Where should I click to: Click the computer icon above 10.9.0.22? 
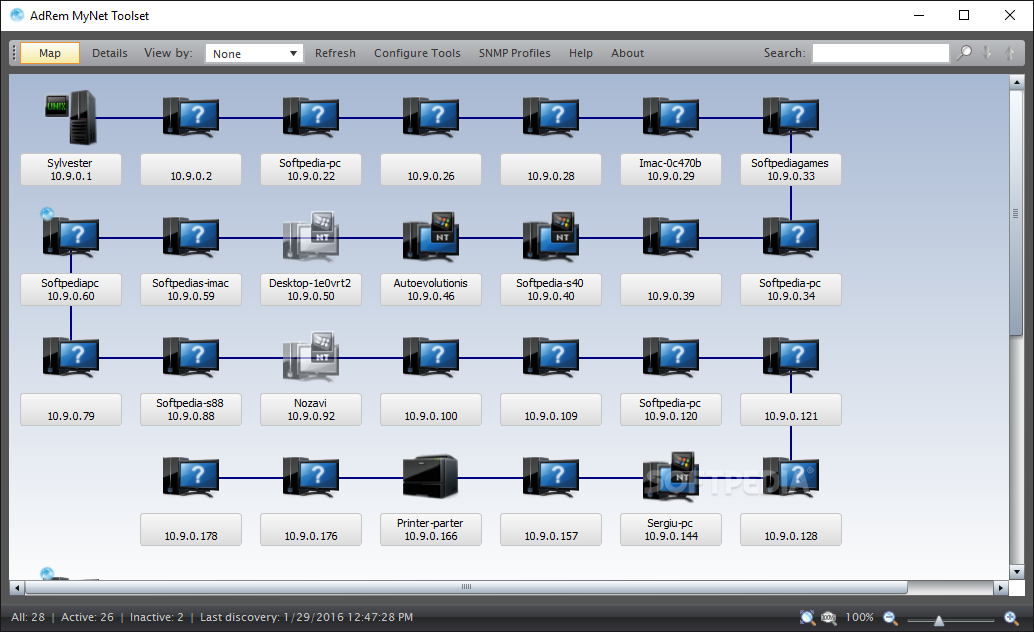pos(311,117)
